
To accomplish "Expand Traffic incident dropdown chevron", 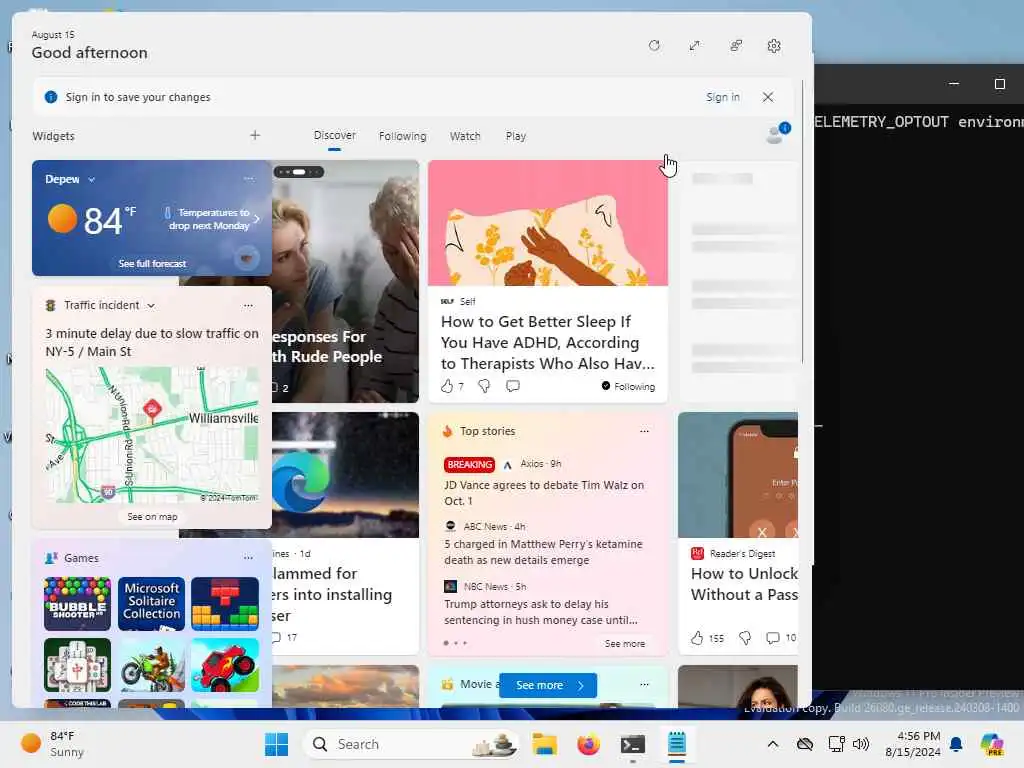I will pyautogui.click(x=152, y=306).
